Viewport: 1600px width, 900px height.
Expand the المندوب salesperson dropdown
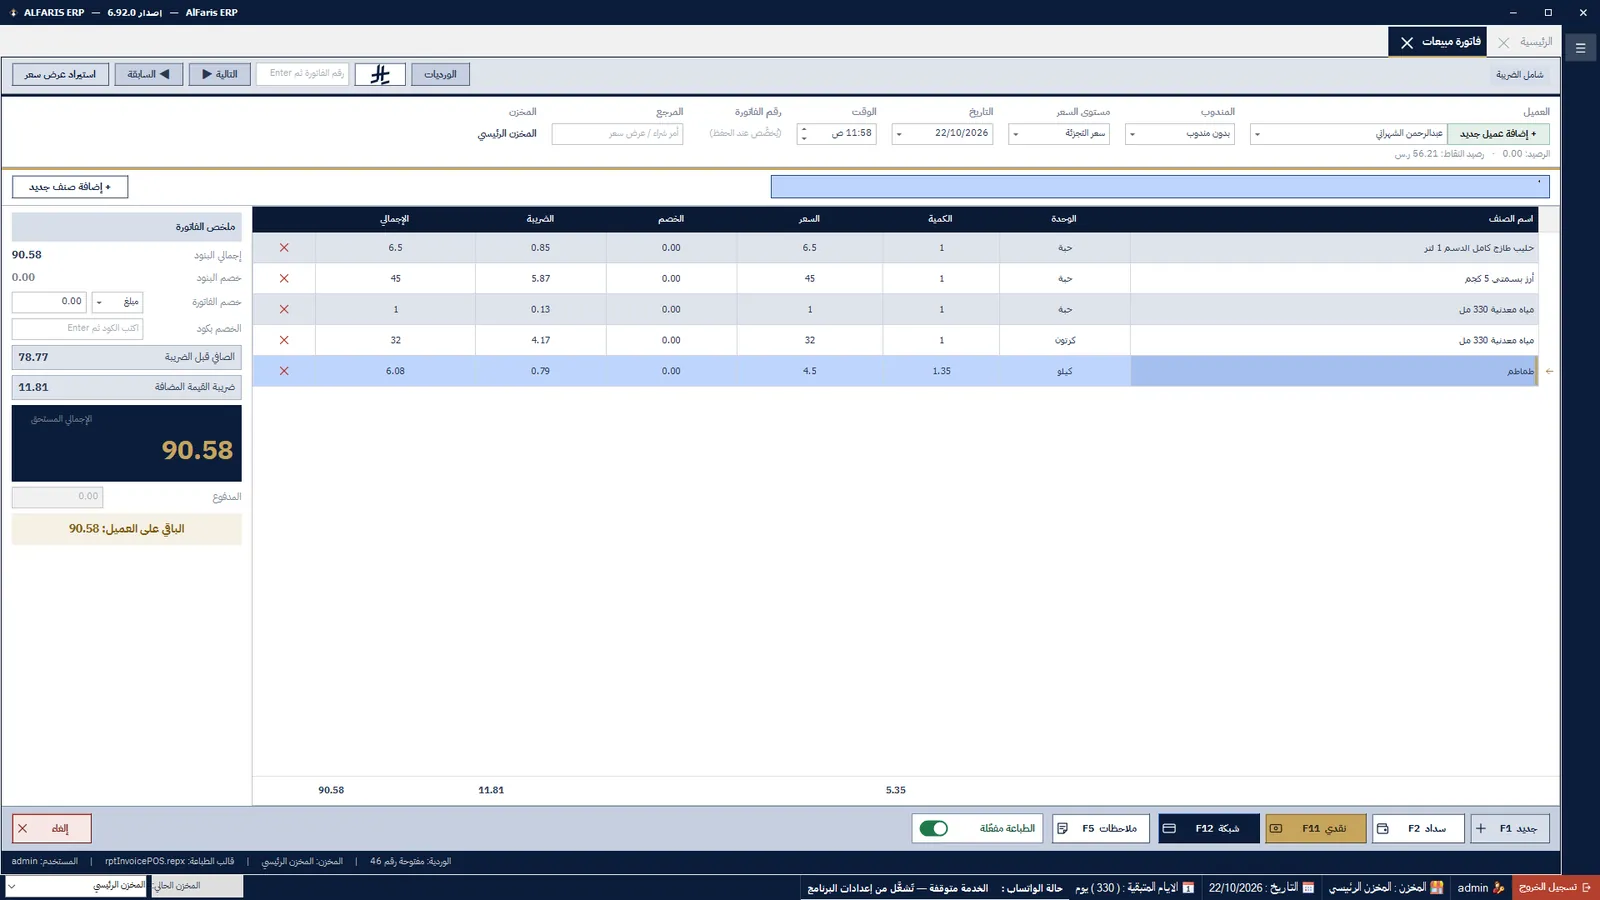[x=1132, y=134]
